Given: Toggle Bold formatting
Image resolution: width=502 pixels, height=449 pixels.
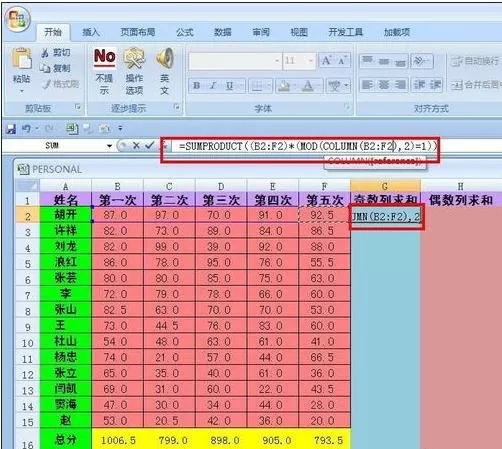Looking at the screenshot, I should point(197,86).
